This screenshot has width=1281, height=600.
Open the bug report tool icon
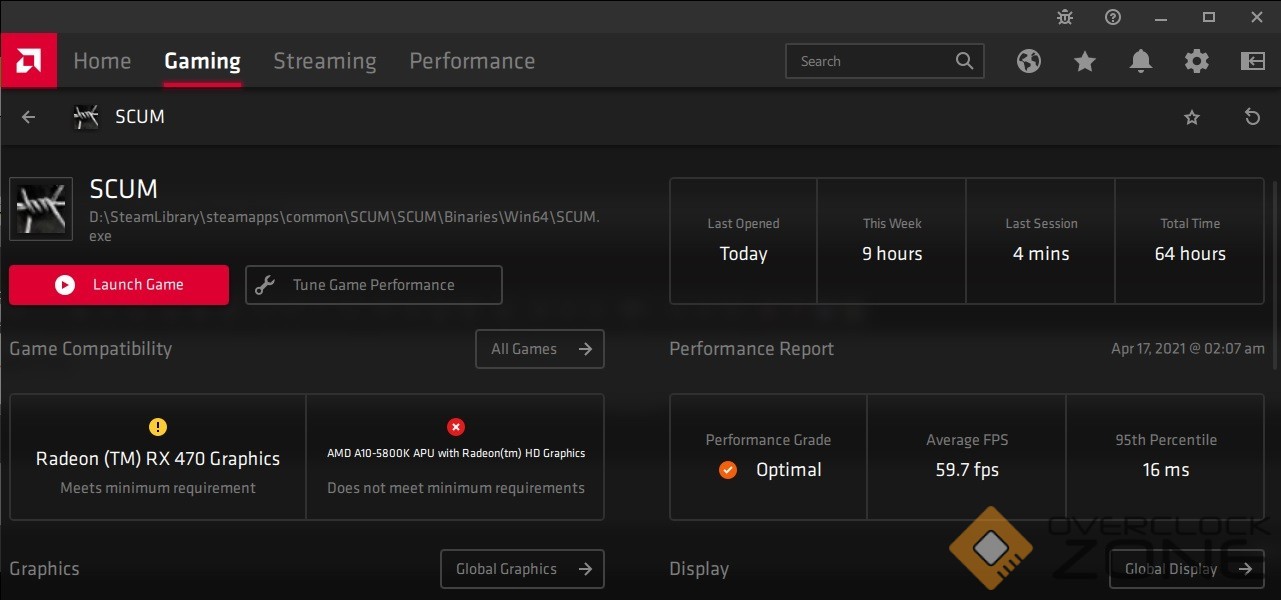tap(1065, 17)
